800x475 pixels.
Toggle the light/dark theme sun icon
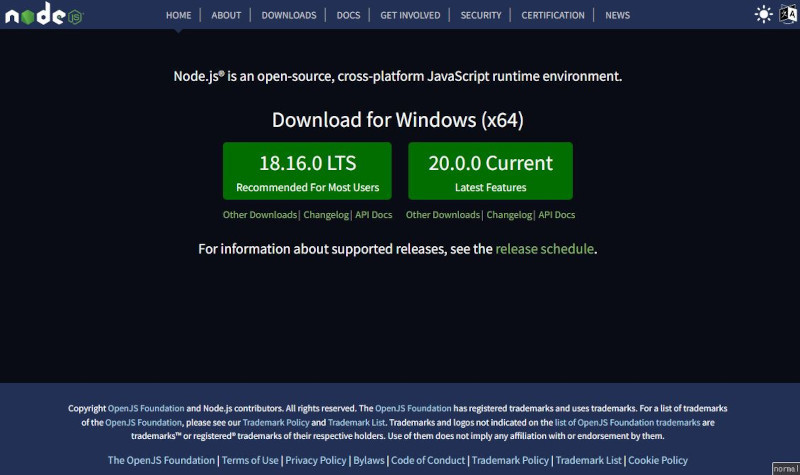tap(763, 14)
